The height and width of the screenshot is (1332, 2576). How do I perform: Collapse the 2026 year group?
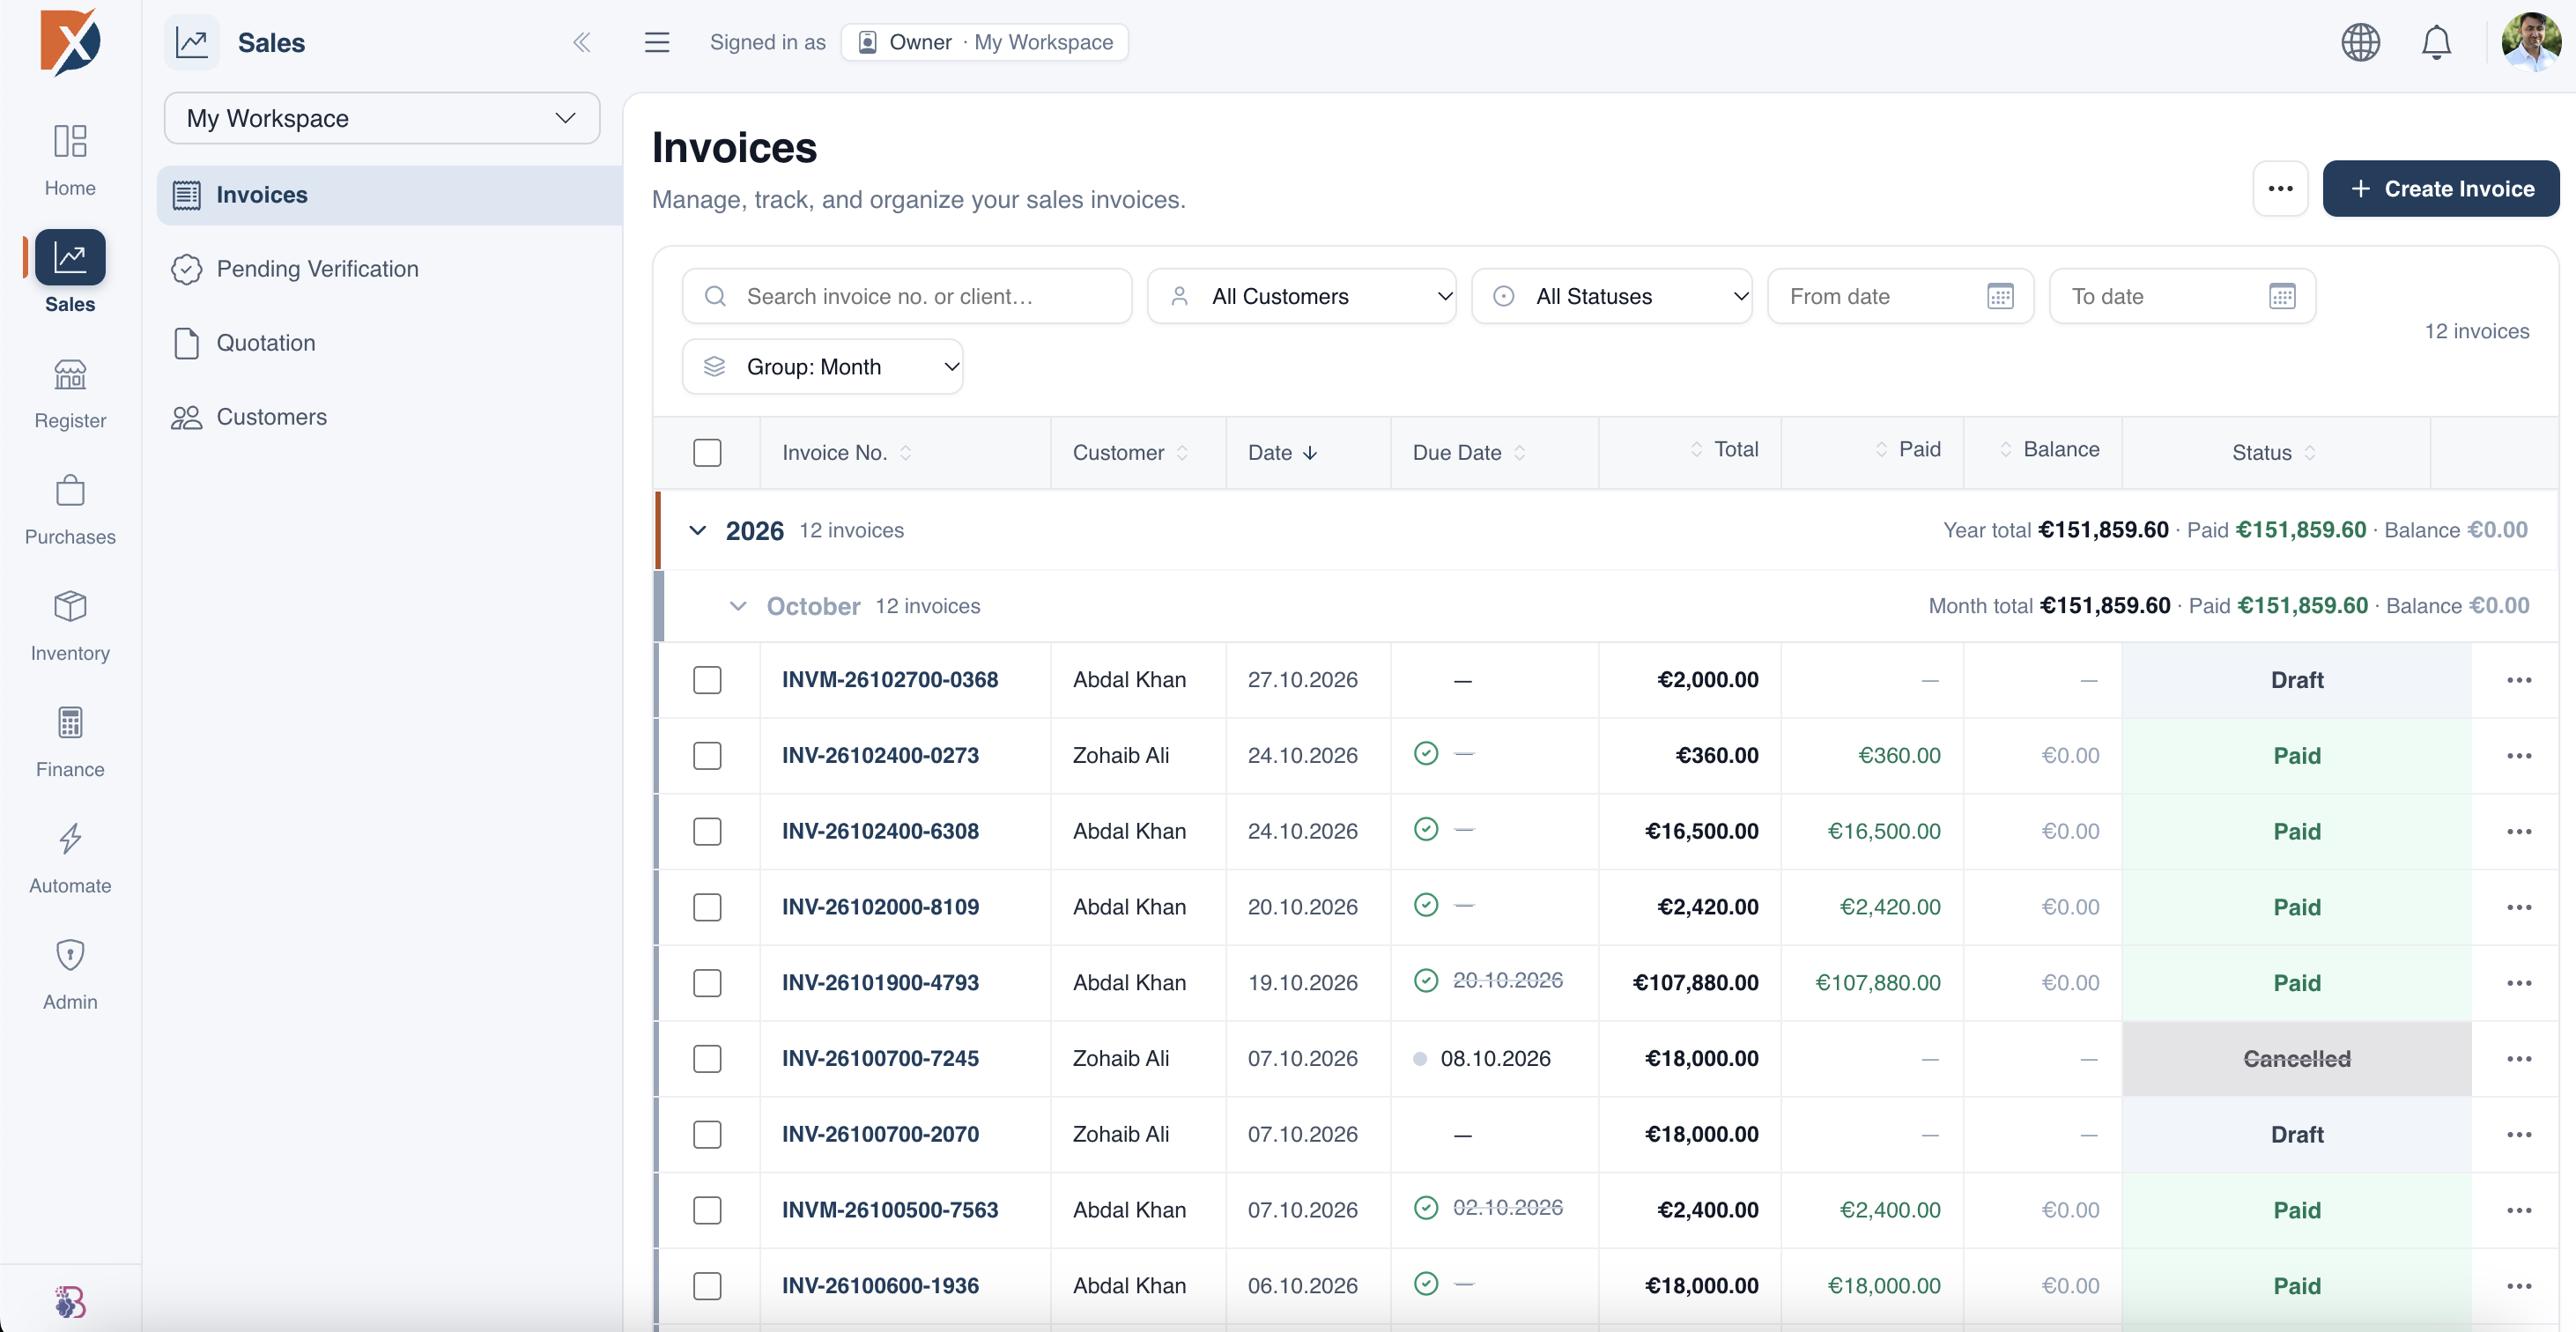(x=698, y=530)
